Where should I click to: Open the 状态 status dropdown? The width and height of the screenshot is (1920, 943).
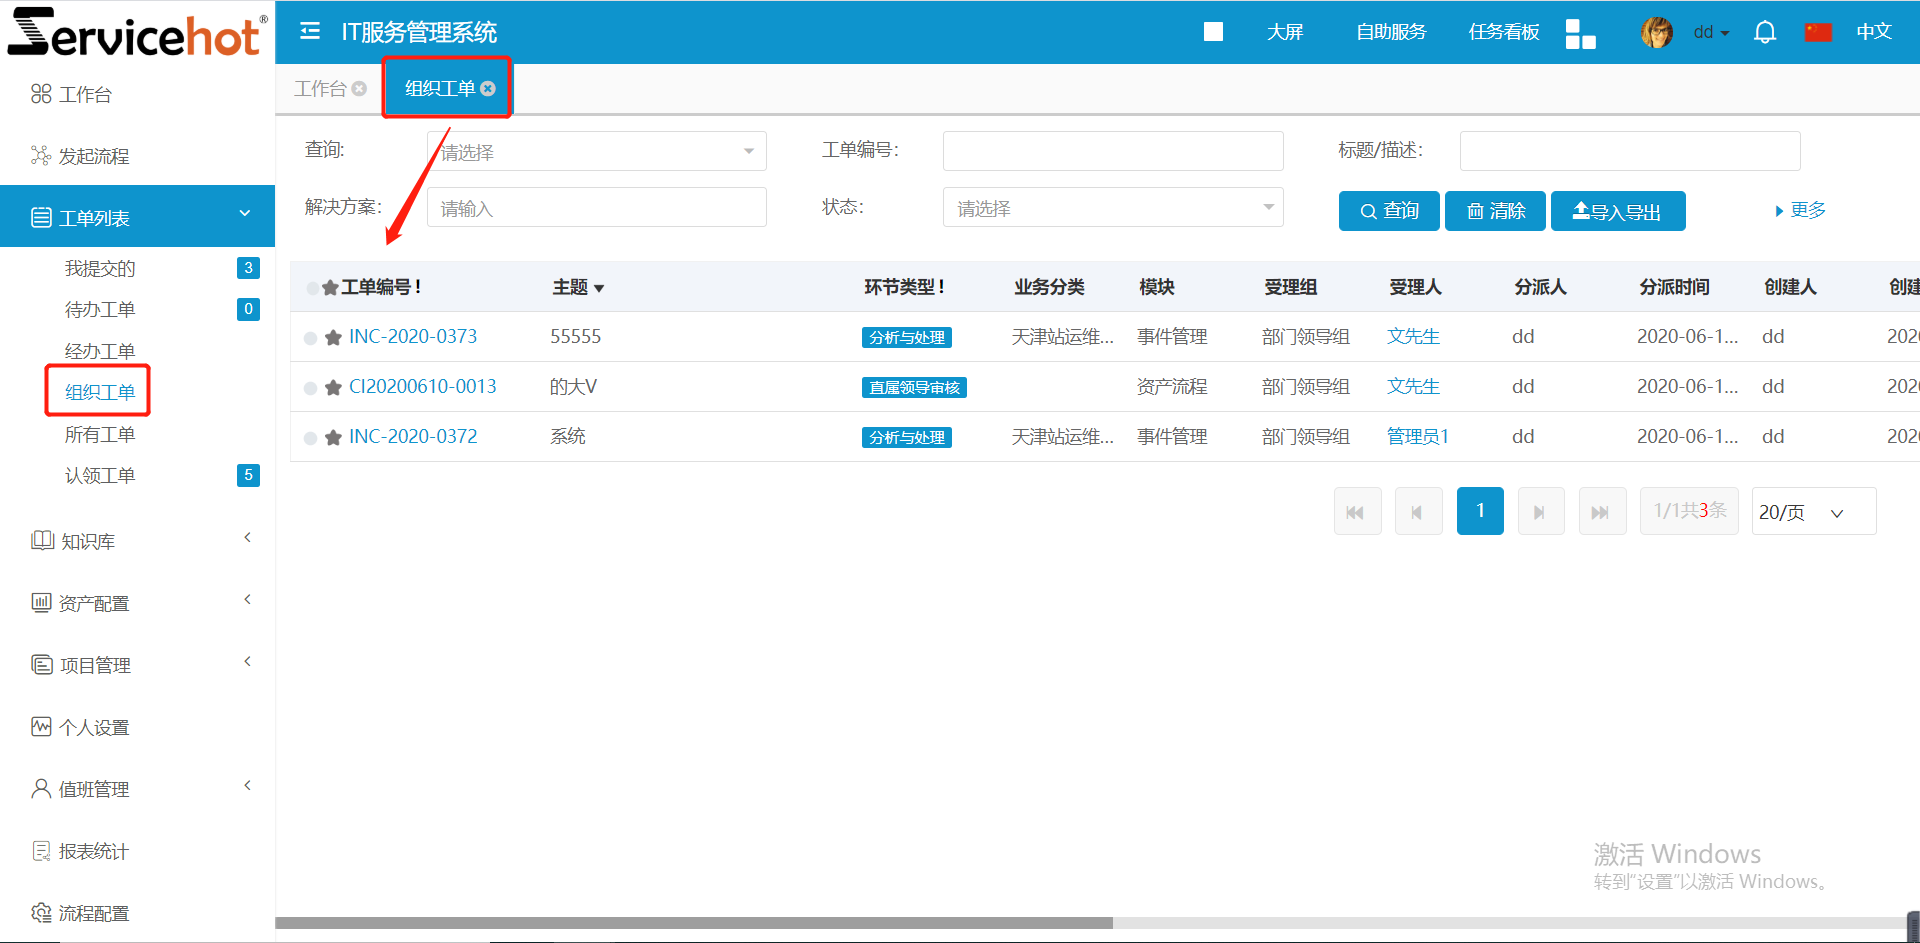(1112, 208)
